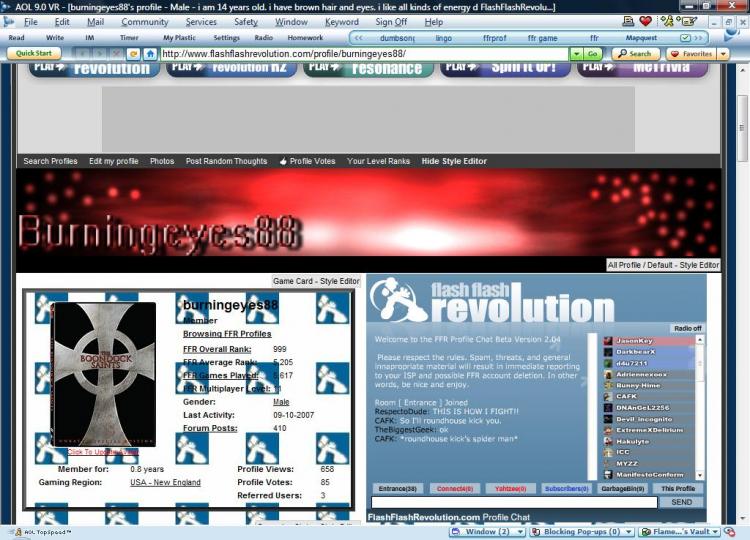Click the AOL logo icon in menu bar
Screen dimensions: 750x540
9,22
